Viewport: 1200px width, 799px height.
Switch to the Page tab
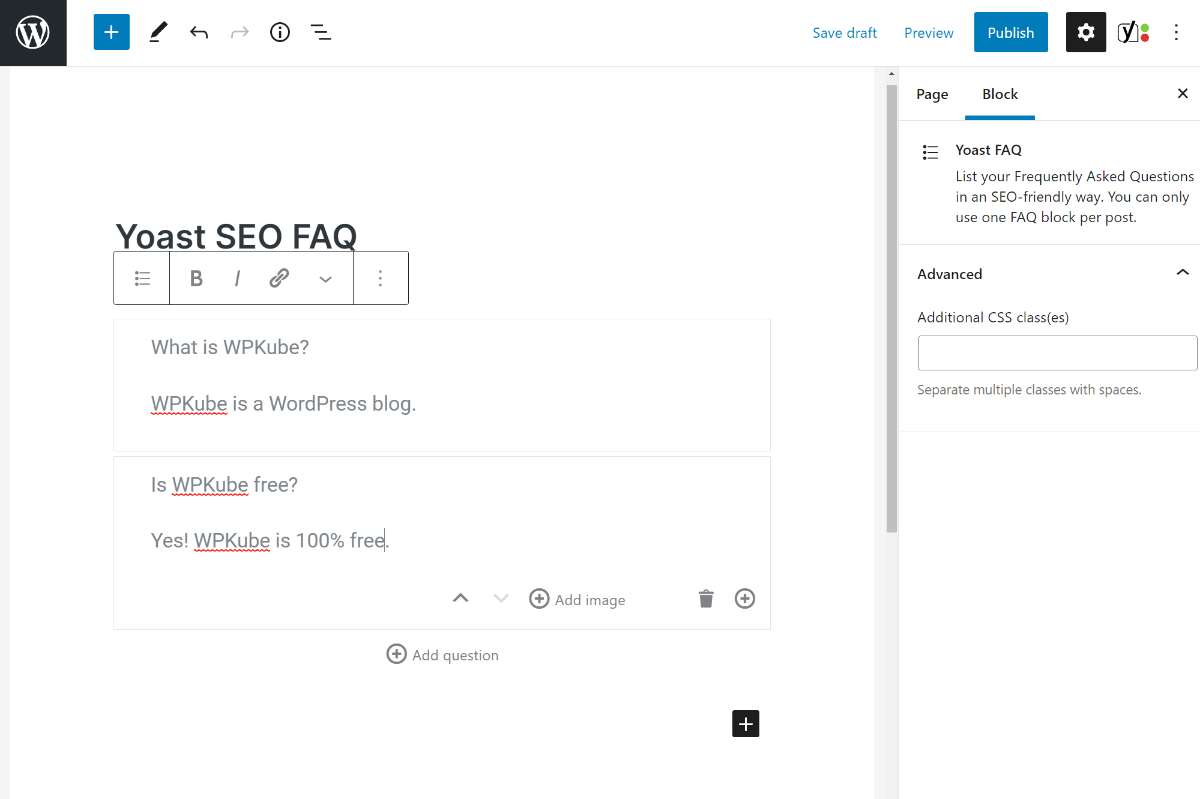tap(931, 94)
